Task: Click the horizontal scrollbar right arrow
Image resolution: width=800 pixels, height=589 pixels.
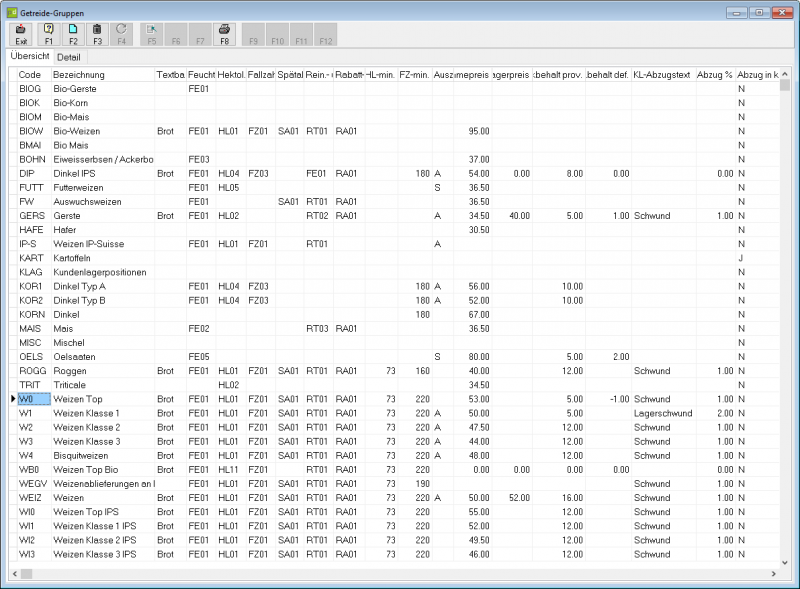Action: [x=773, y=574]
